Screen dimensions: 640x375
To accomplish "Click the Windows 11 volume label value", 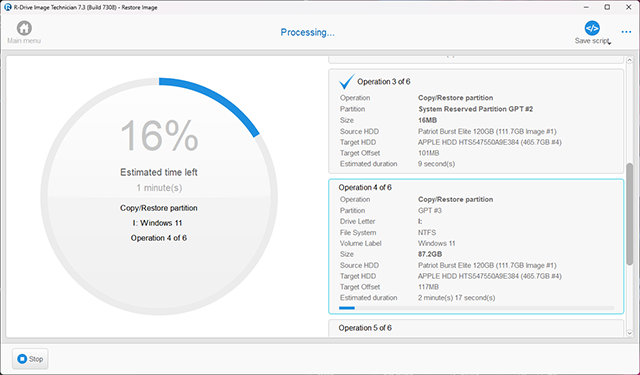I will point(436,243).
